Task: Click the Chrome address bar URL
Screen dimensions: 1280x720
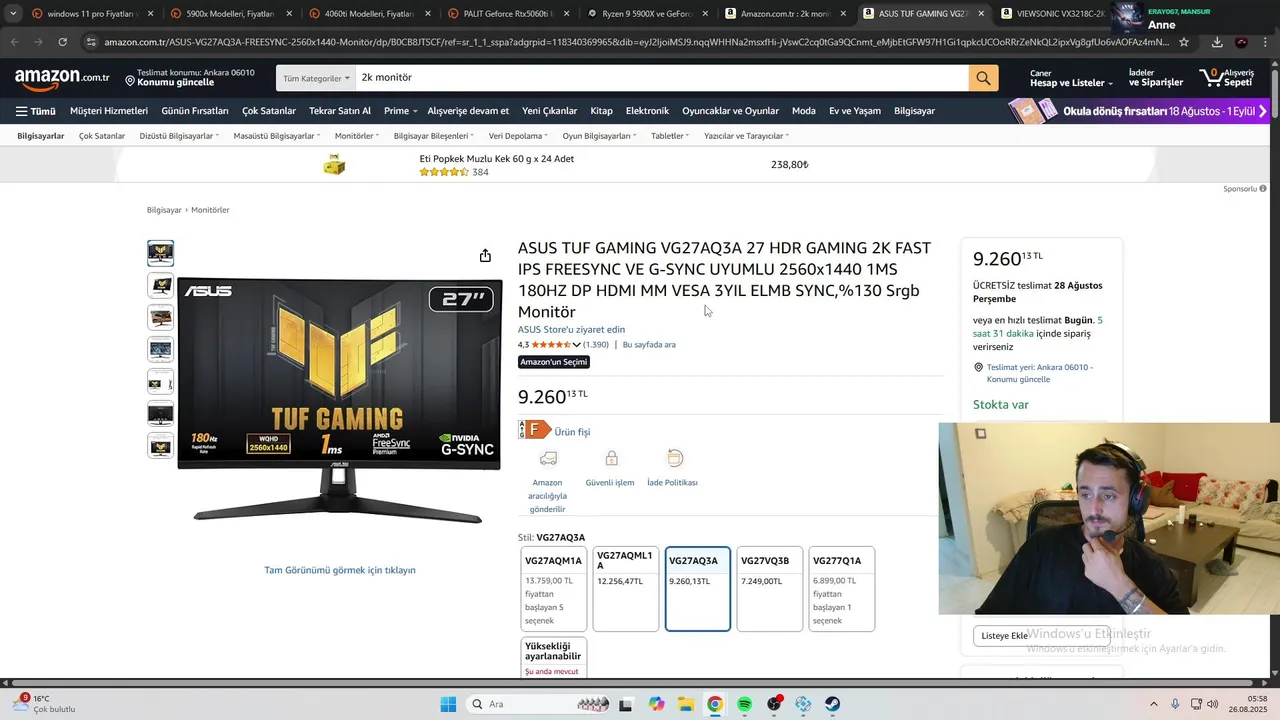Action: point(636,42)
